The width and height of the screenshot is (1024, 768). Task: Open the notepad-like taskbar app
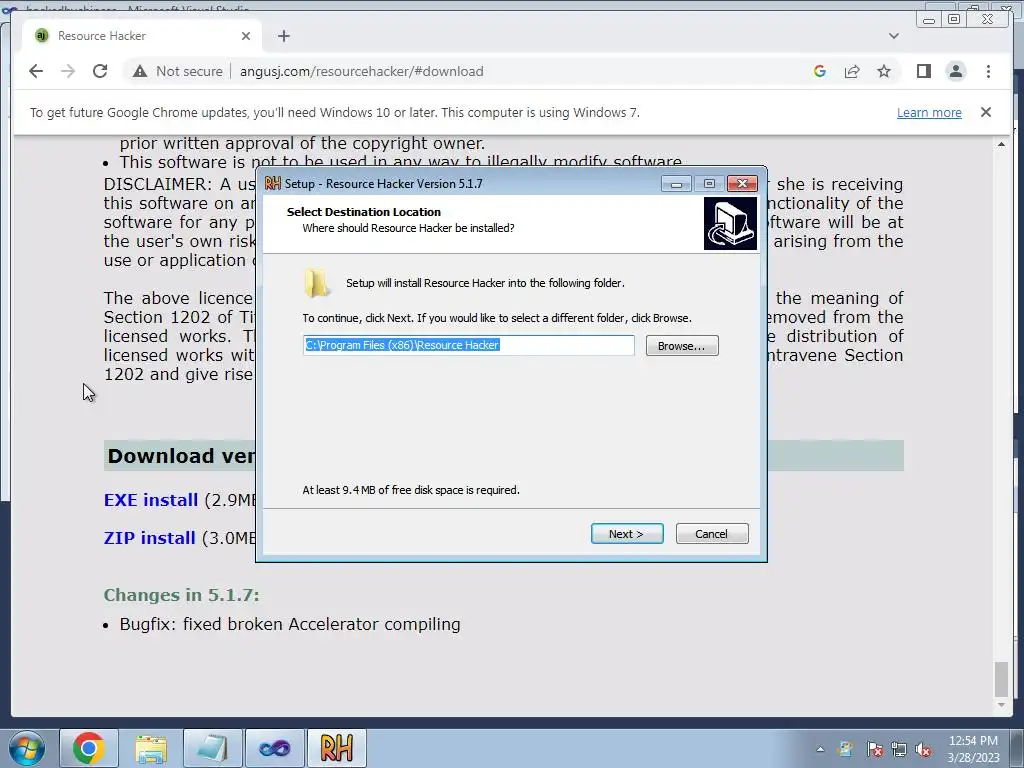(212, 748)
